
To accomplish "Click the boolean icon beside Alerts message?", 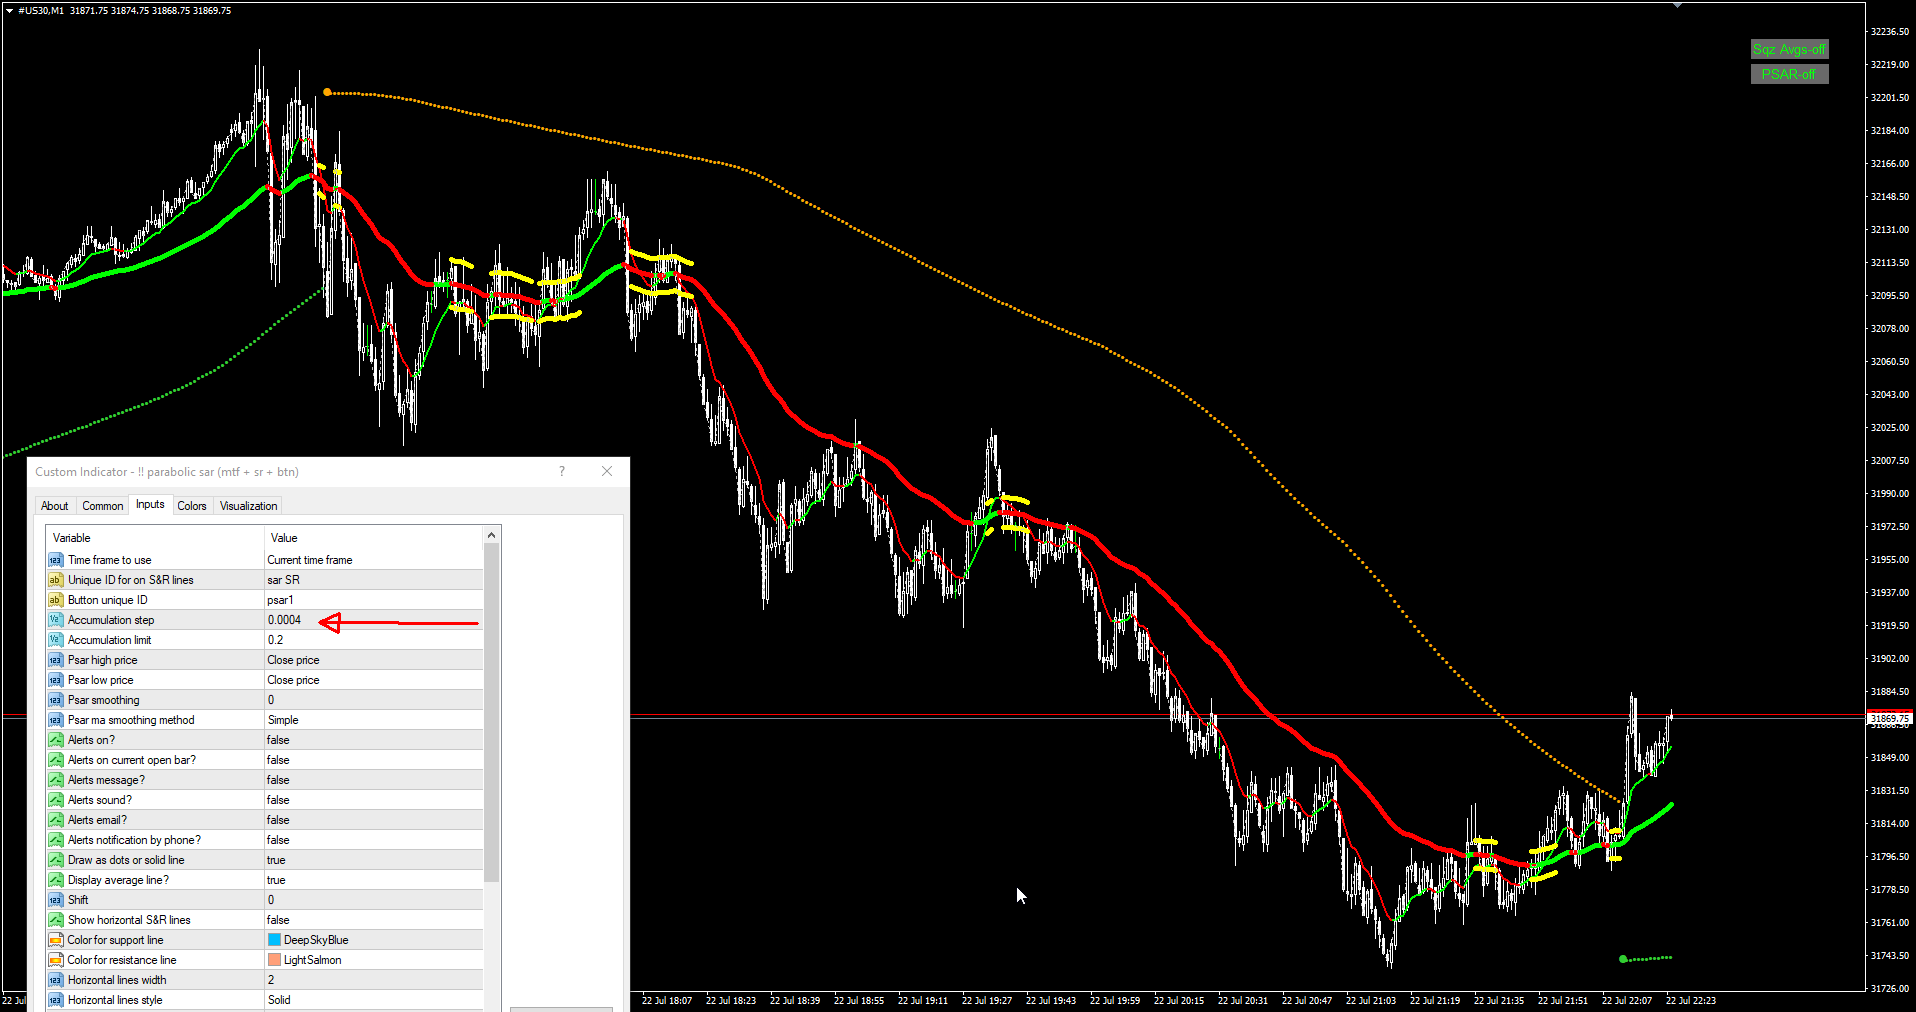I will click(x=55, y=780).
